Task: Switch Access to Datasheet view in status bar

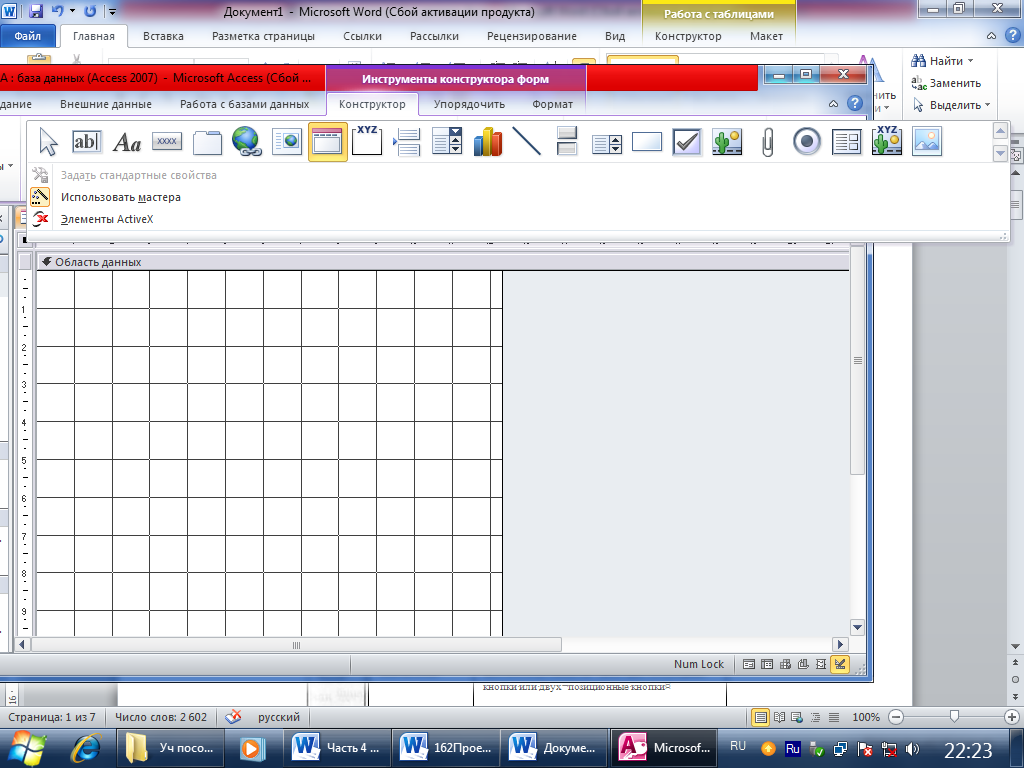Action: pos(767,664)
